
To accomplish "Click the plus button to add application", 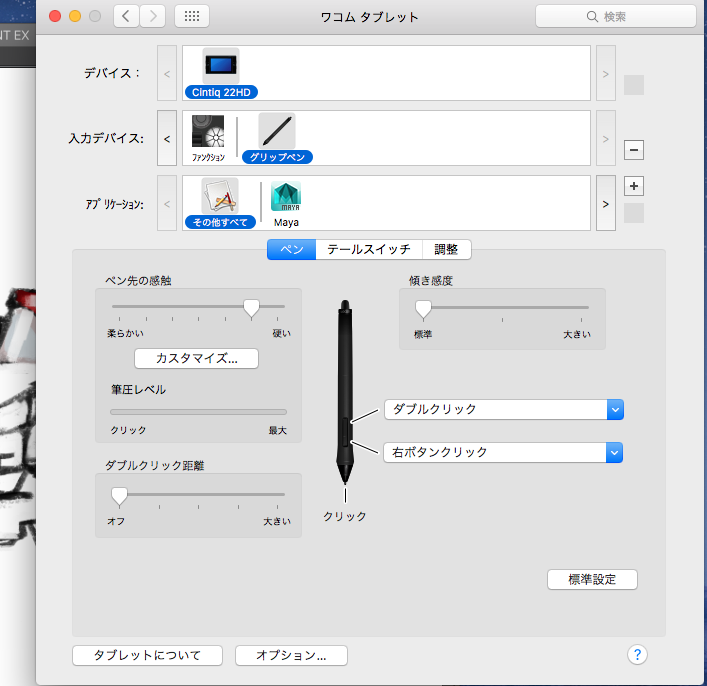I will 633,186.
